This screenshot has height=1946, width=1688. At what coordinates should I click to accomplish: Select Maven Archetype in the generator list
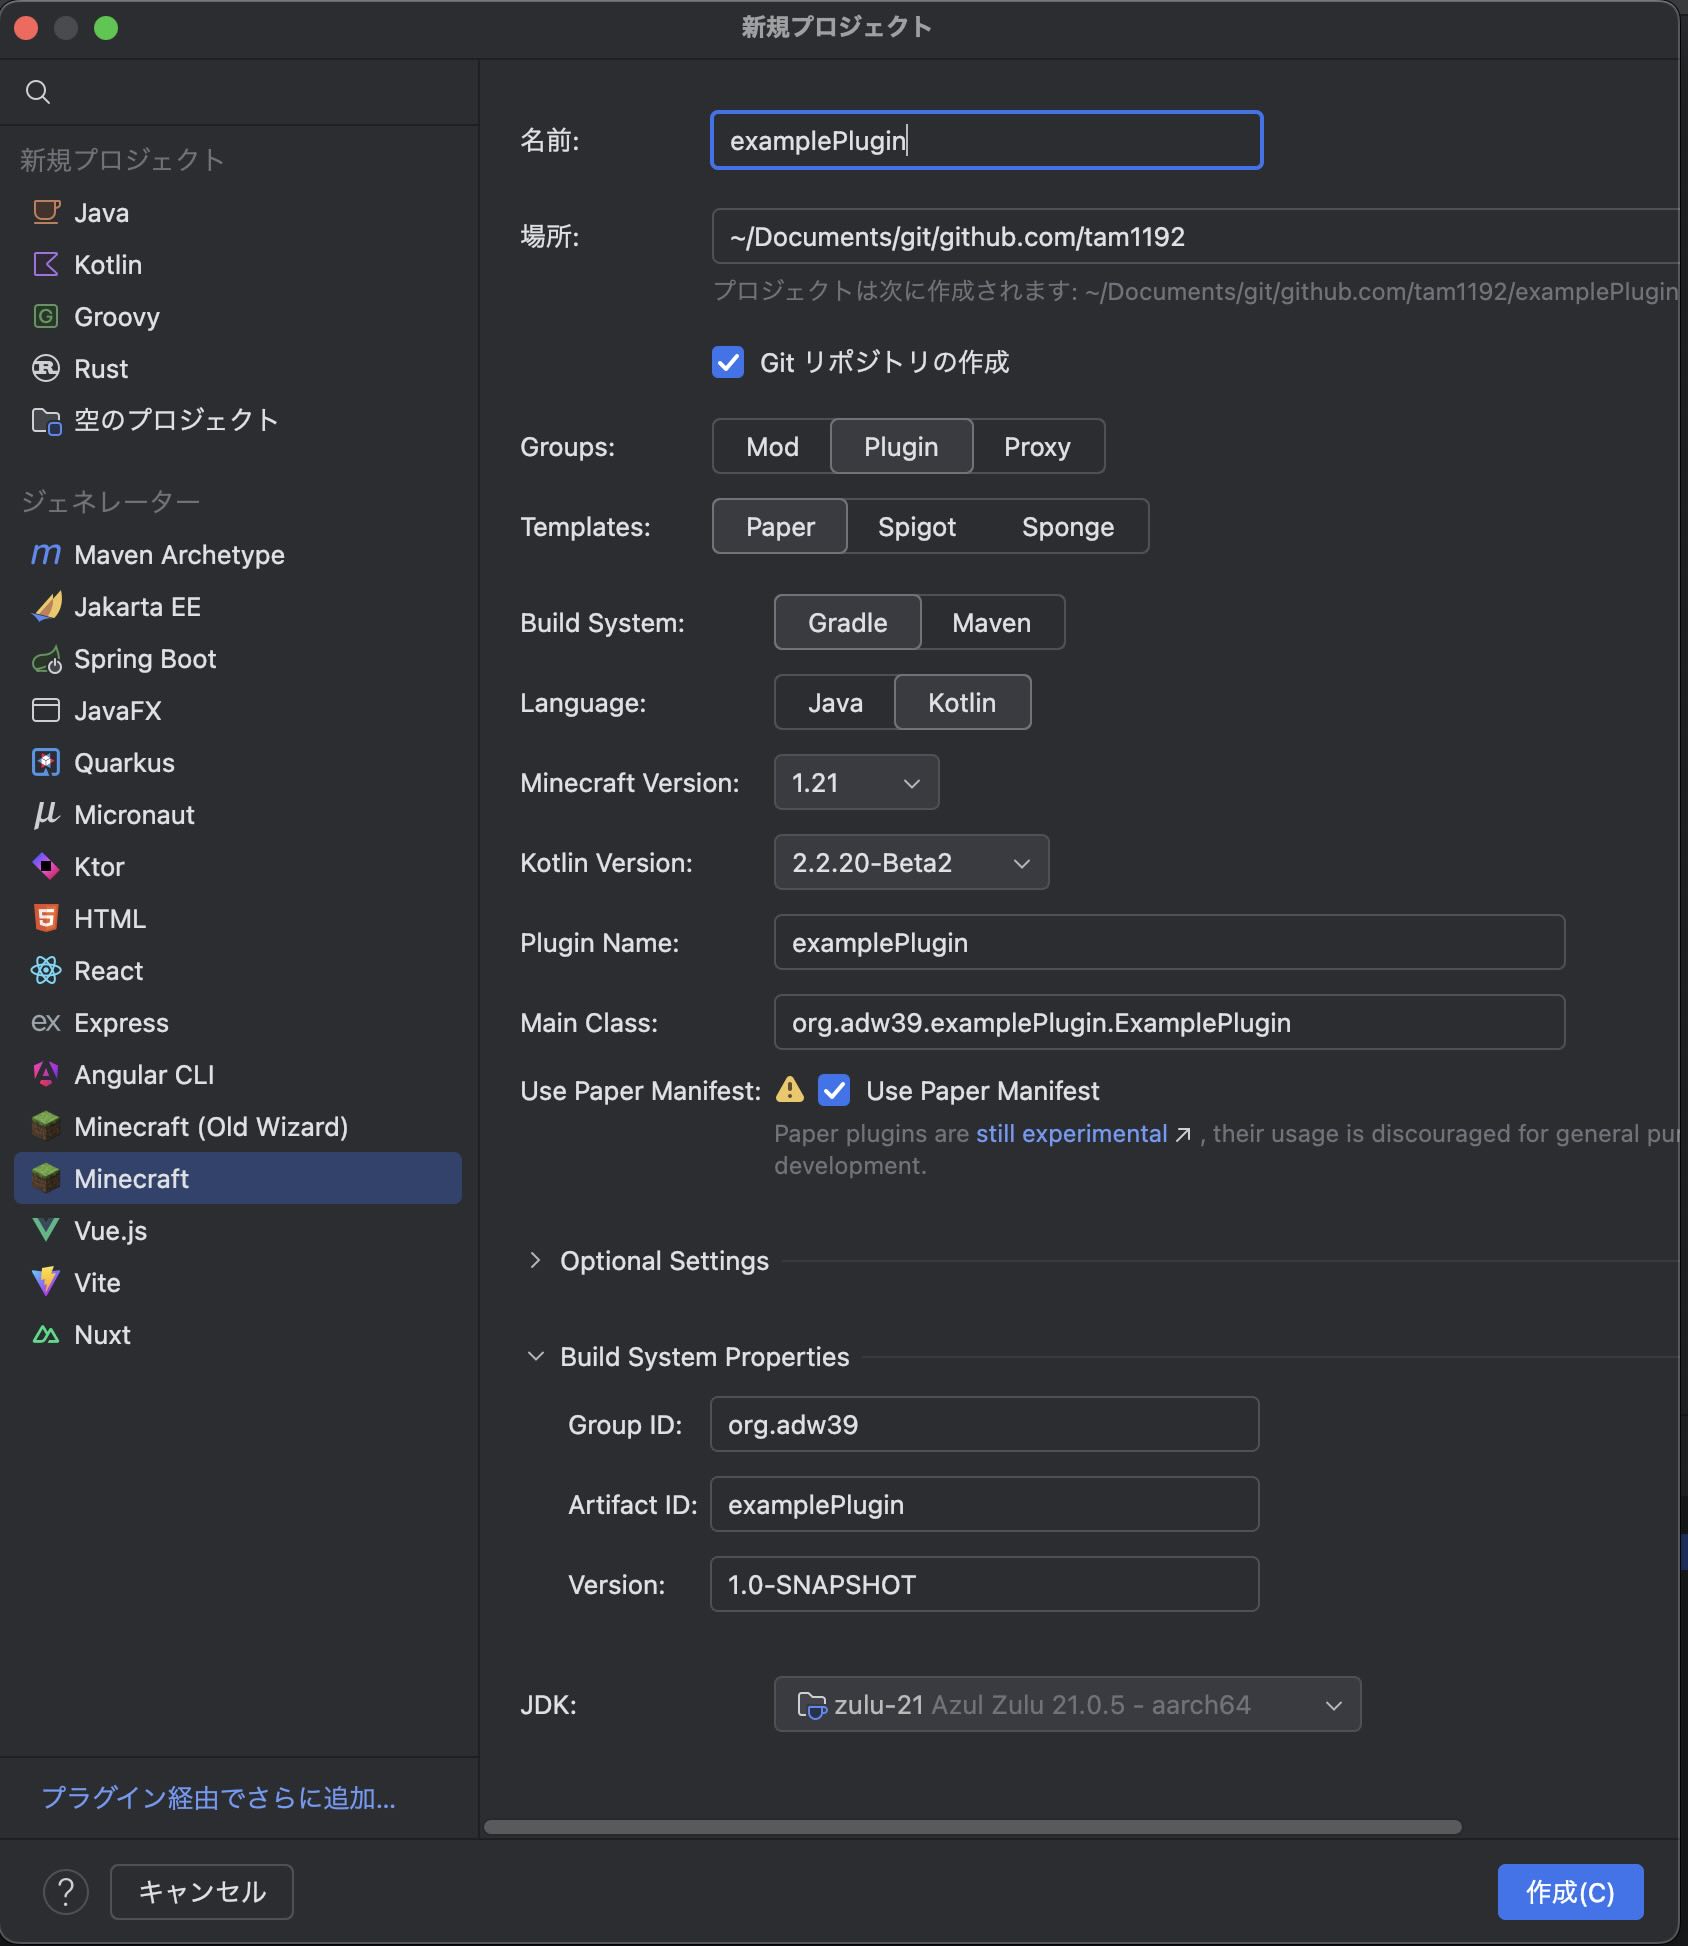pyautogui.click(x=238, y=554)
